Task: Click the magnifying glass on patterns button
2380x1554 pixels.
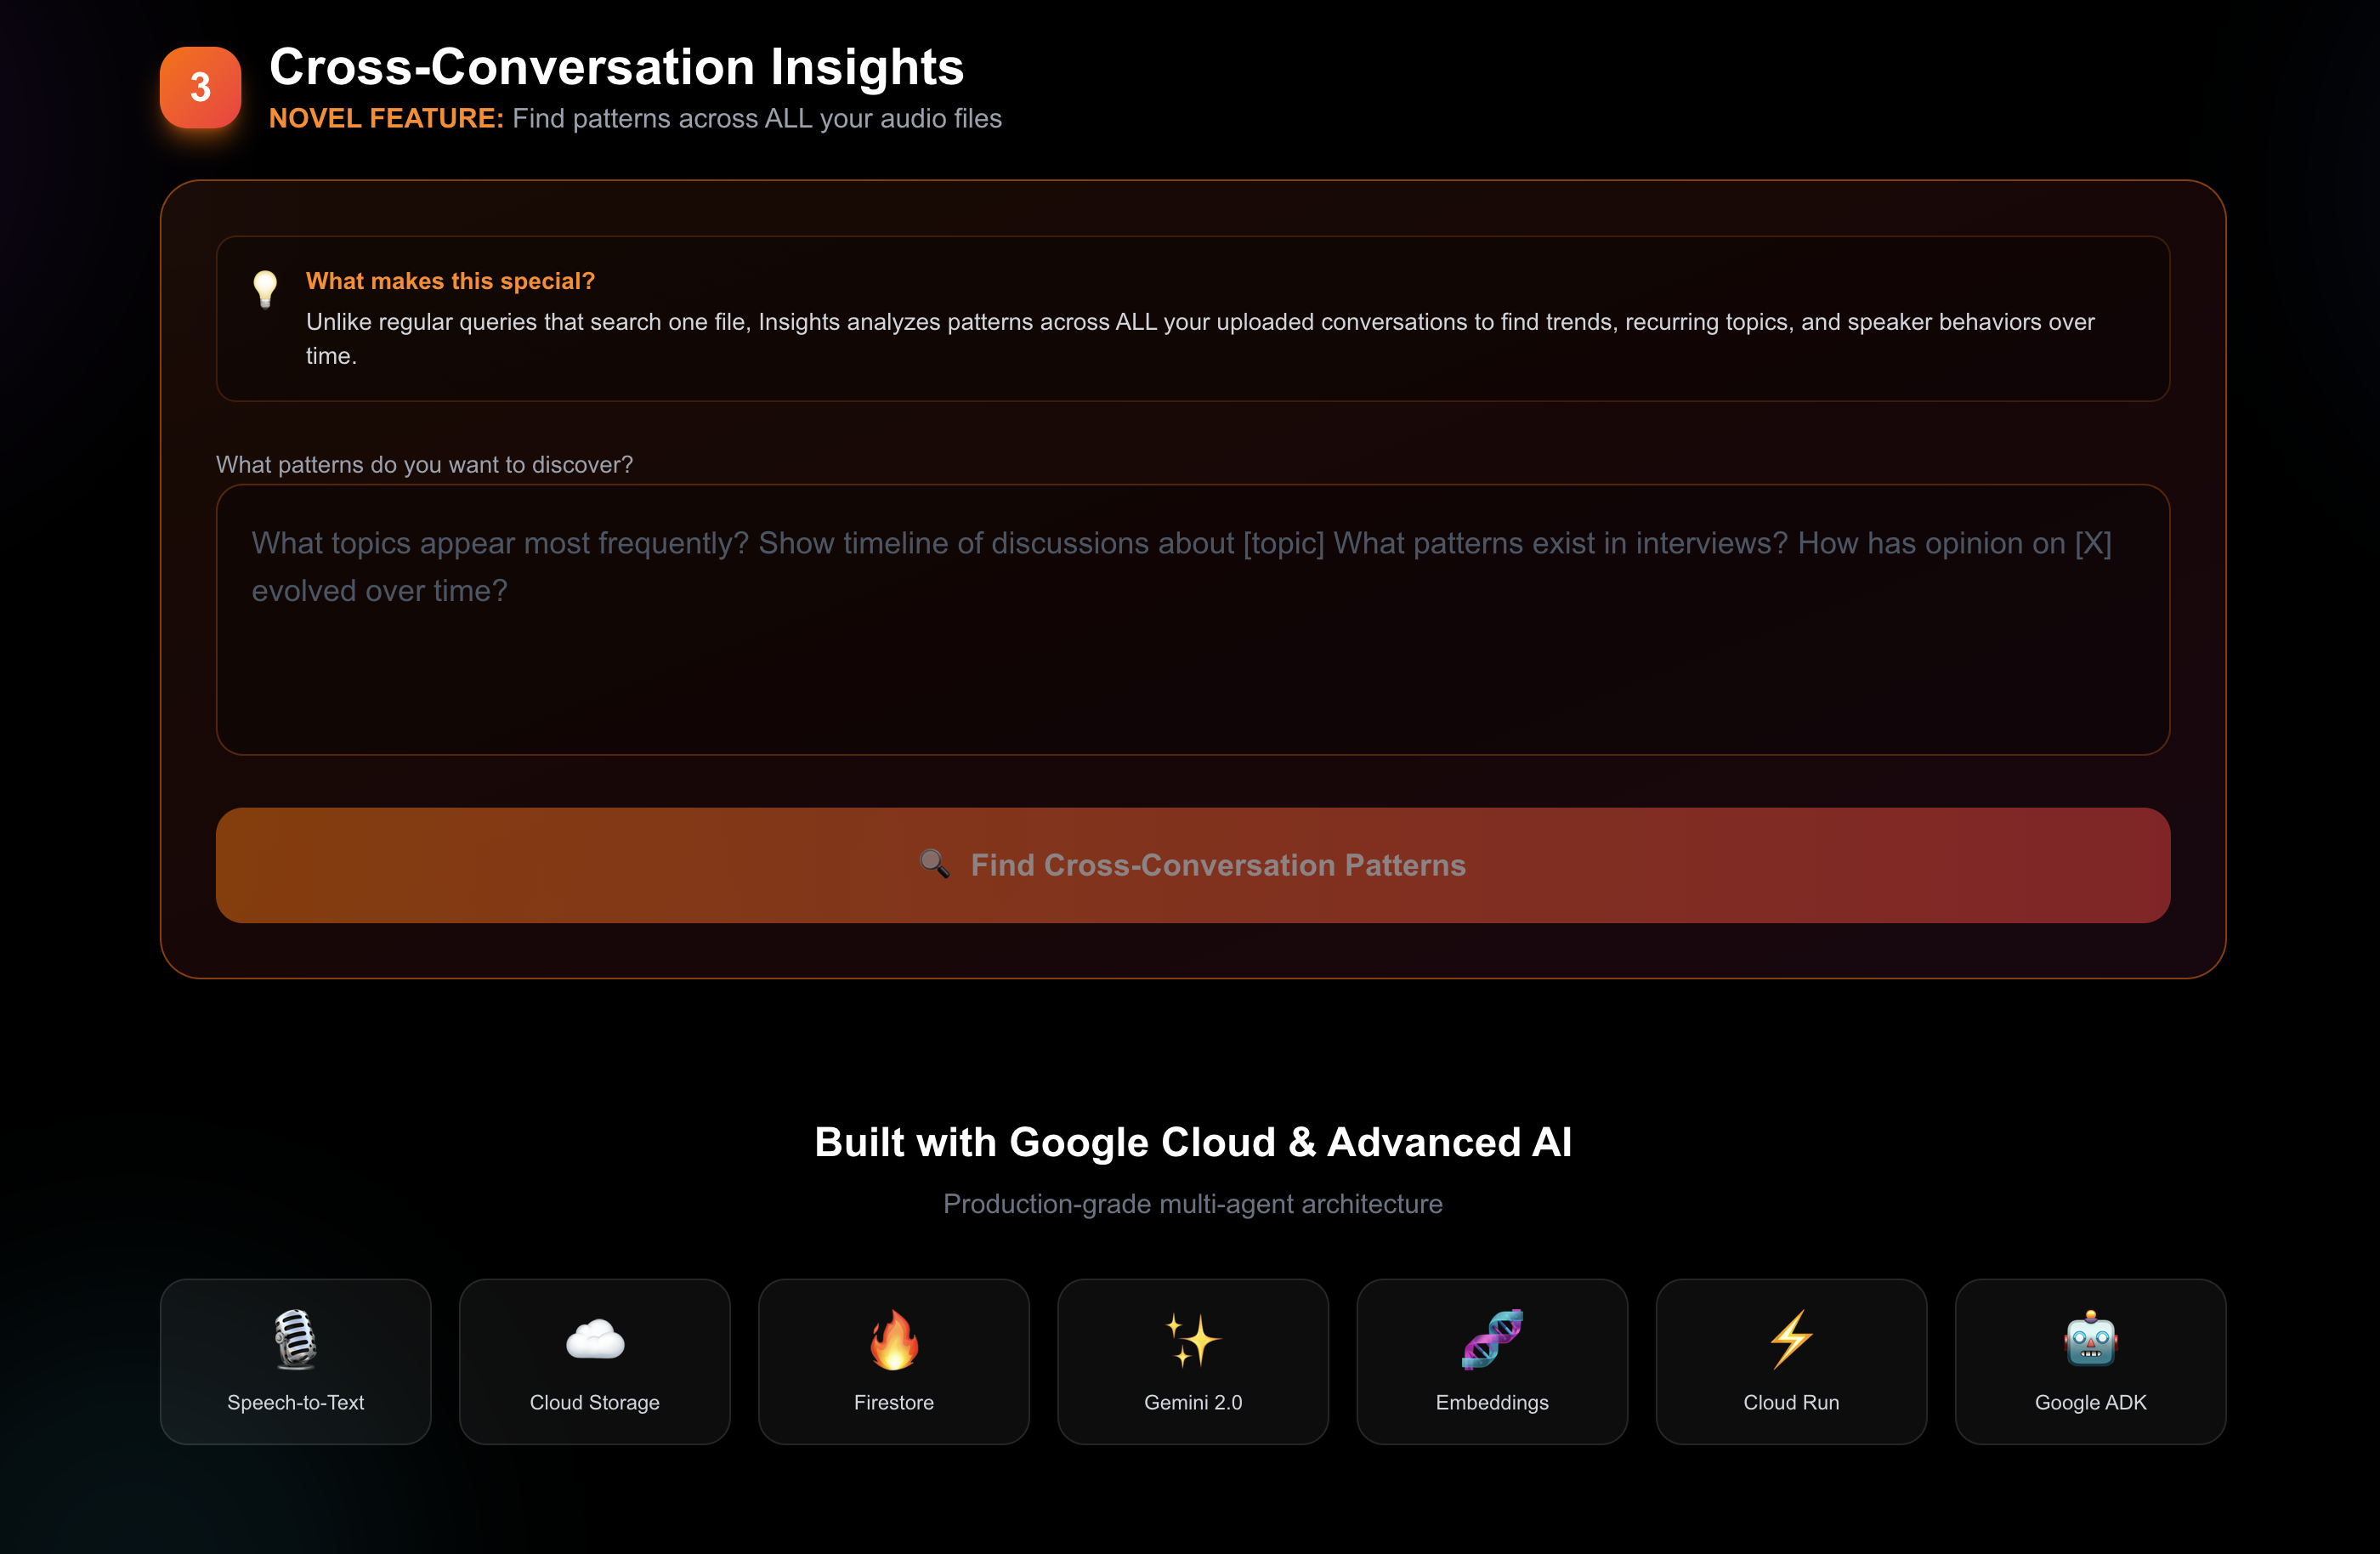Action: click(x=934, y=864)
